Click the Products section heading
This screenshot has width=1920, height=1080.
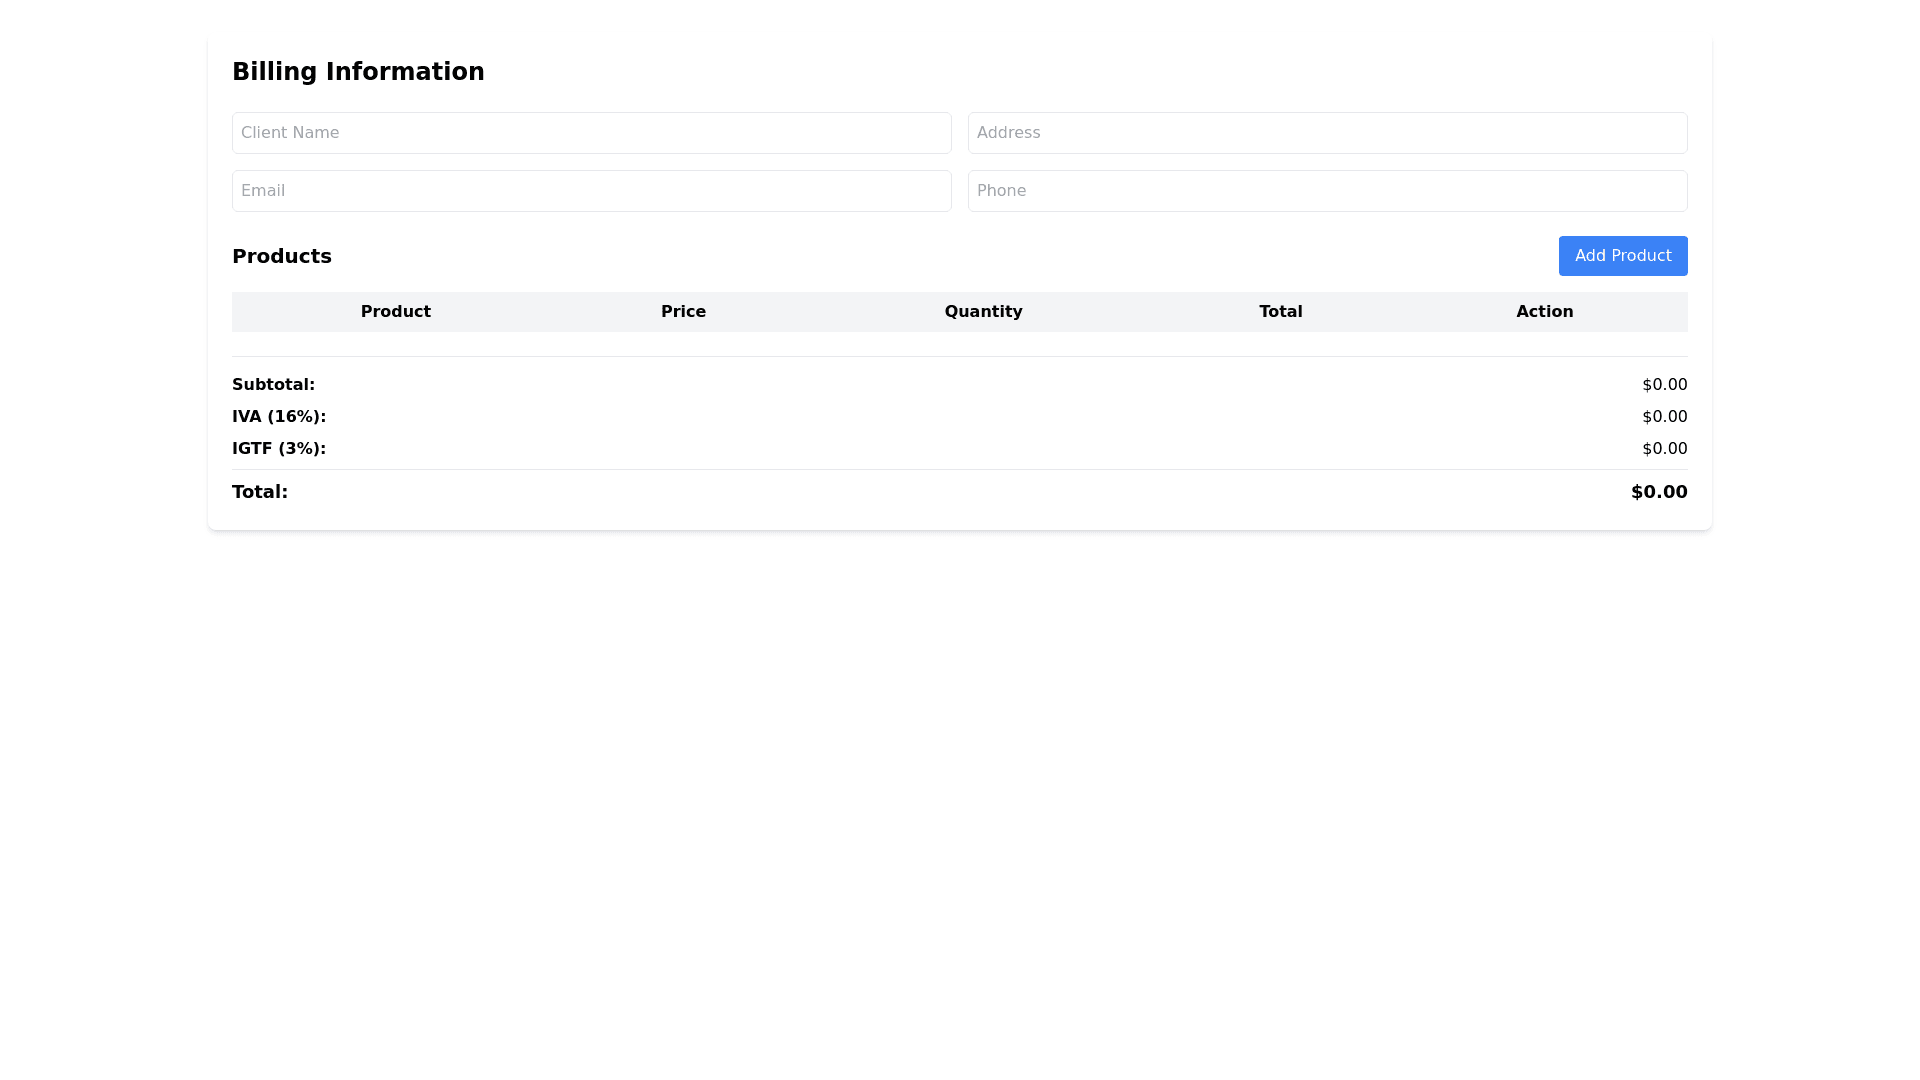[x=281, y=256]
